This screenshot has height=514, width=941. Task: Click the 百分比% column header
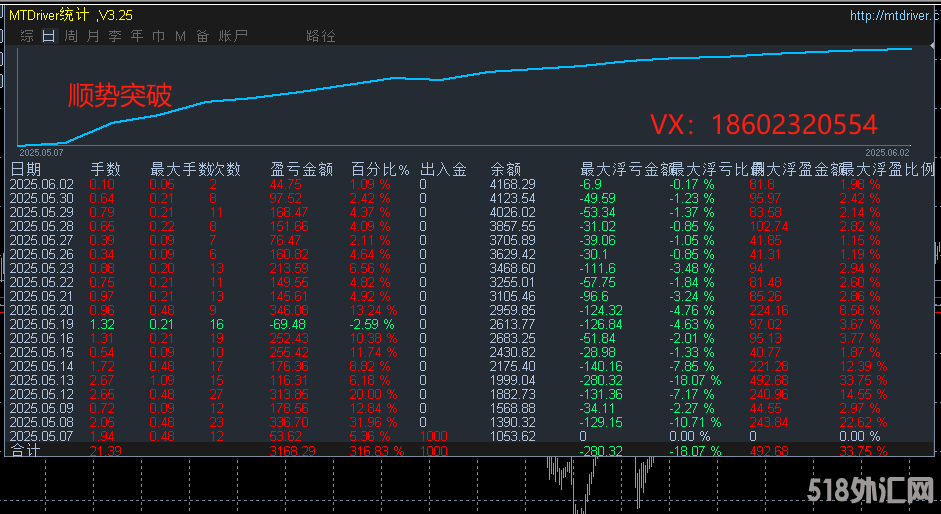pos(380,170)
